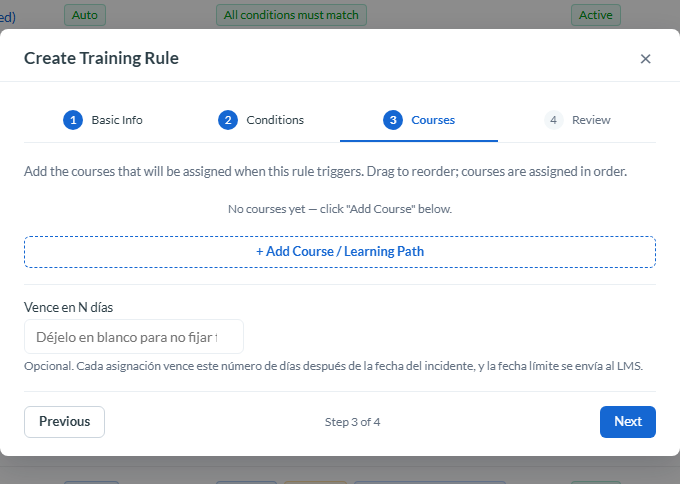680x484 pixels.
Task: Click the All conditions must match badge
Action: click(291, 15)
